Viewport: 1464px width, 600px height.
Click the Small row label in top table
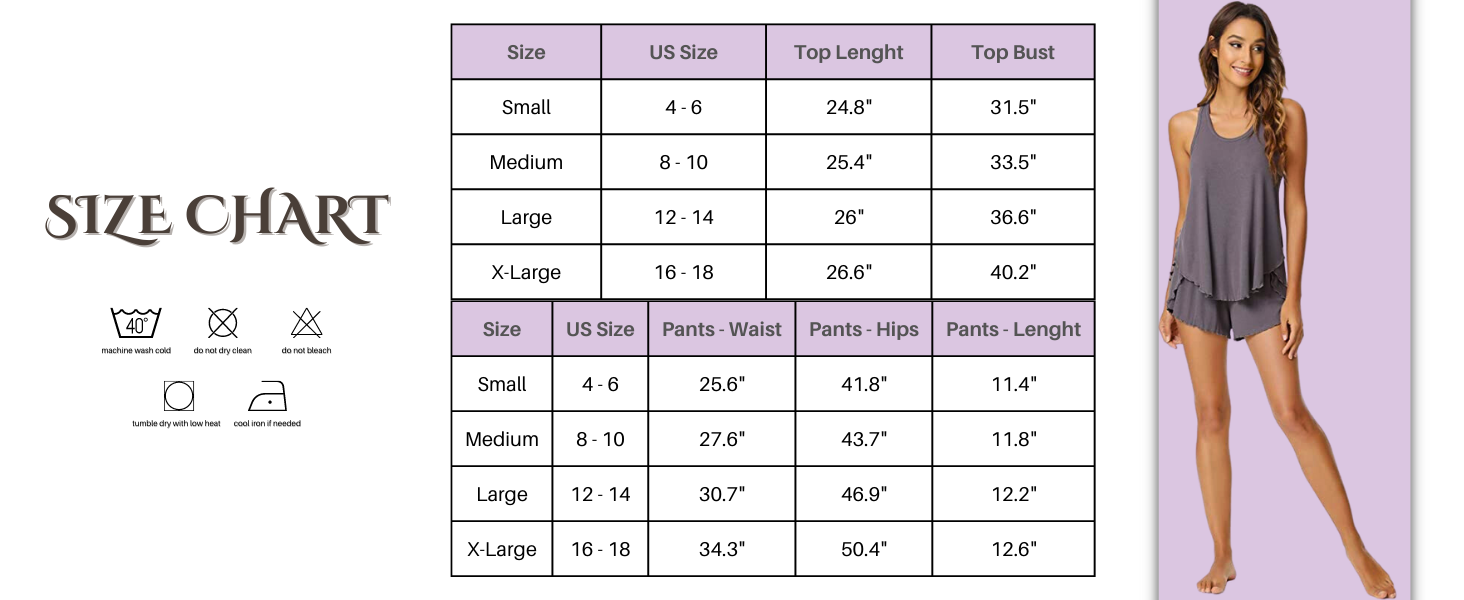point(526,107)
